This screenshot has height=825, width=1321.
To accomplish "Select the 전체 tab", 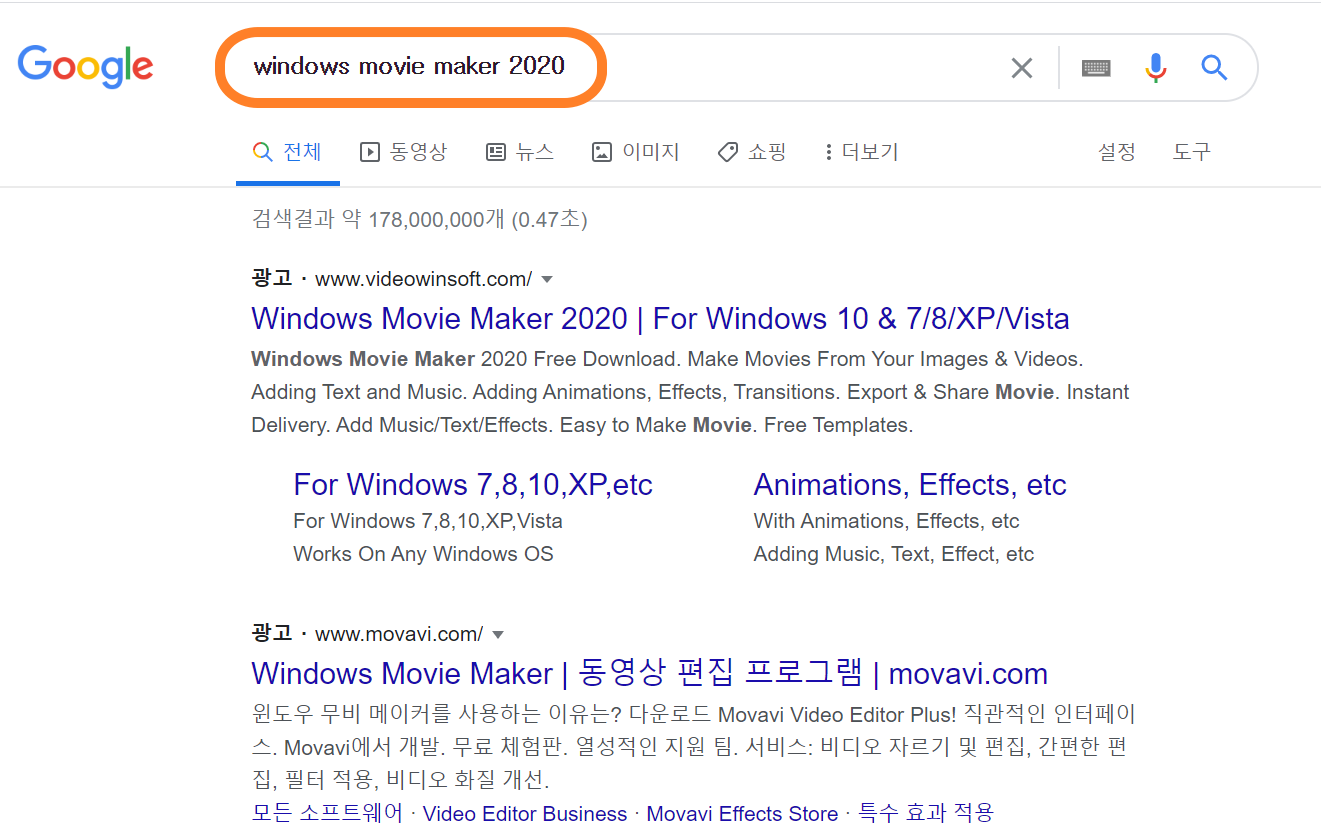I will (287, 152).
